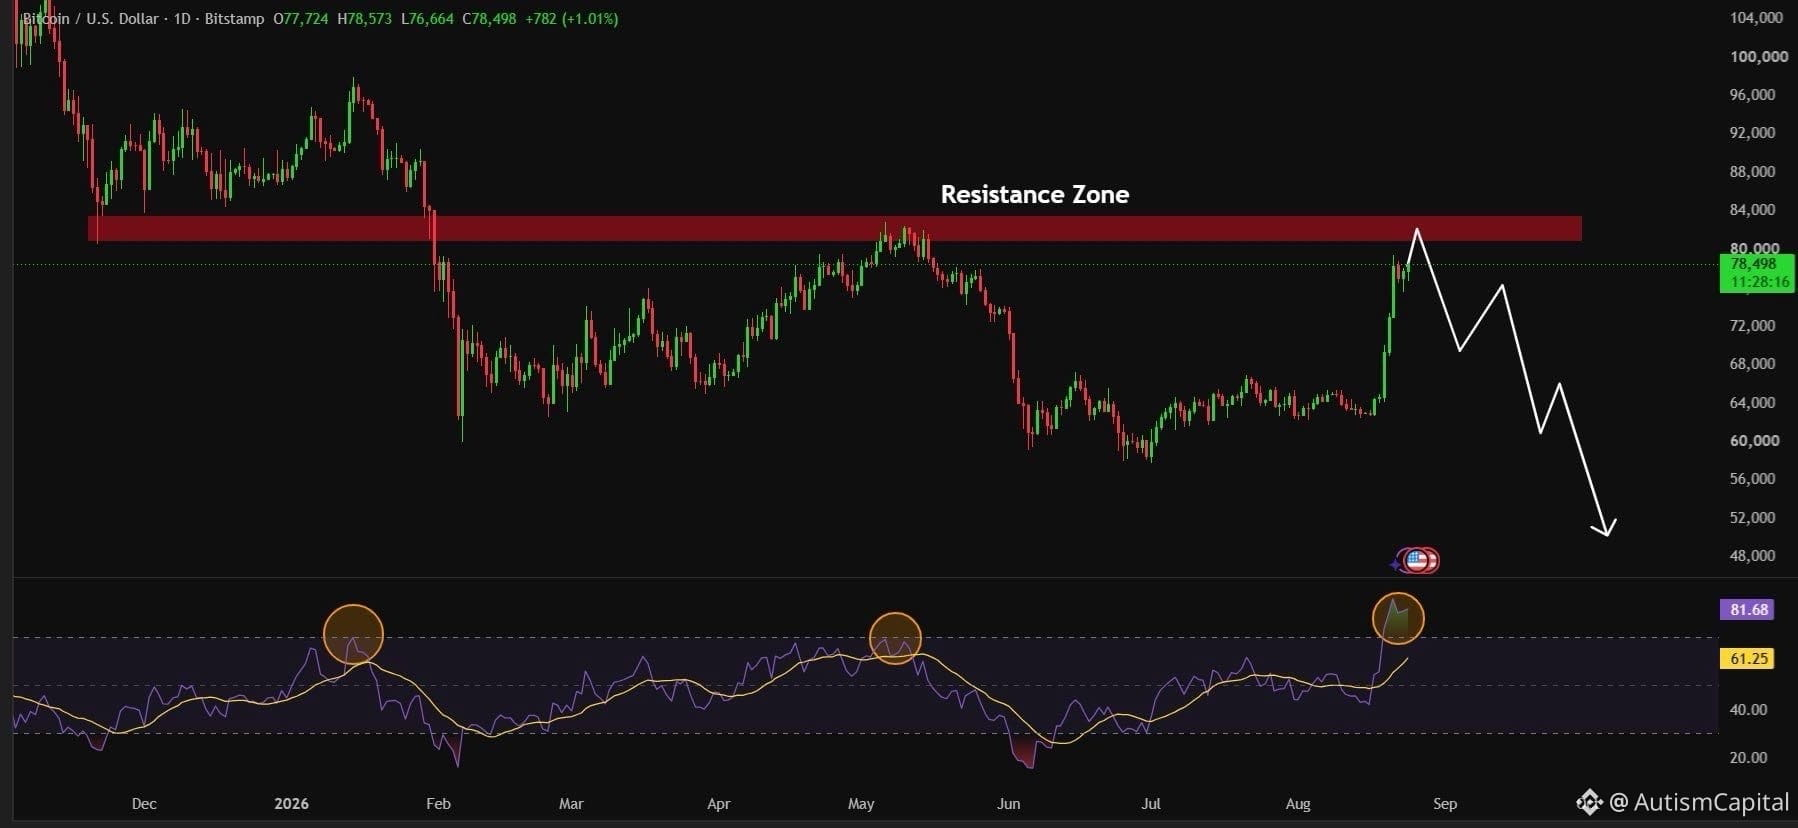Click the 96,000 price axis label
This screenshot has width=1798, height=828.
pos(1753,95)
